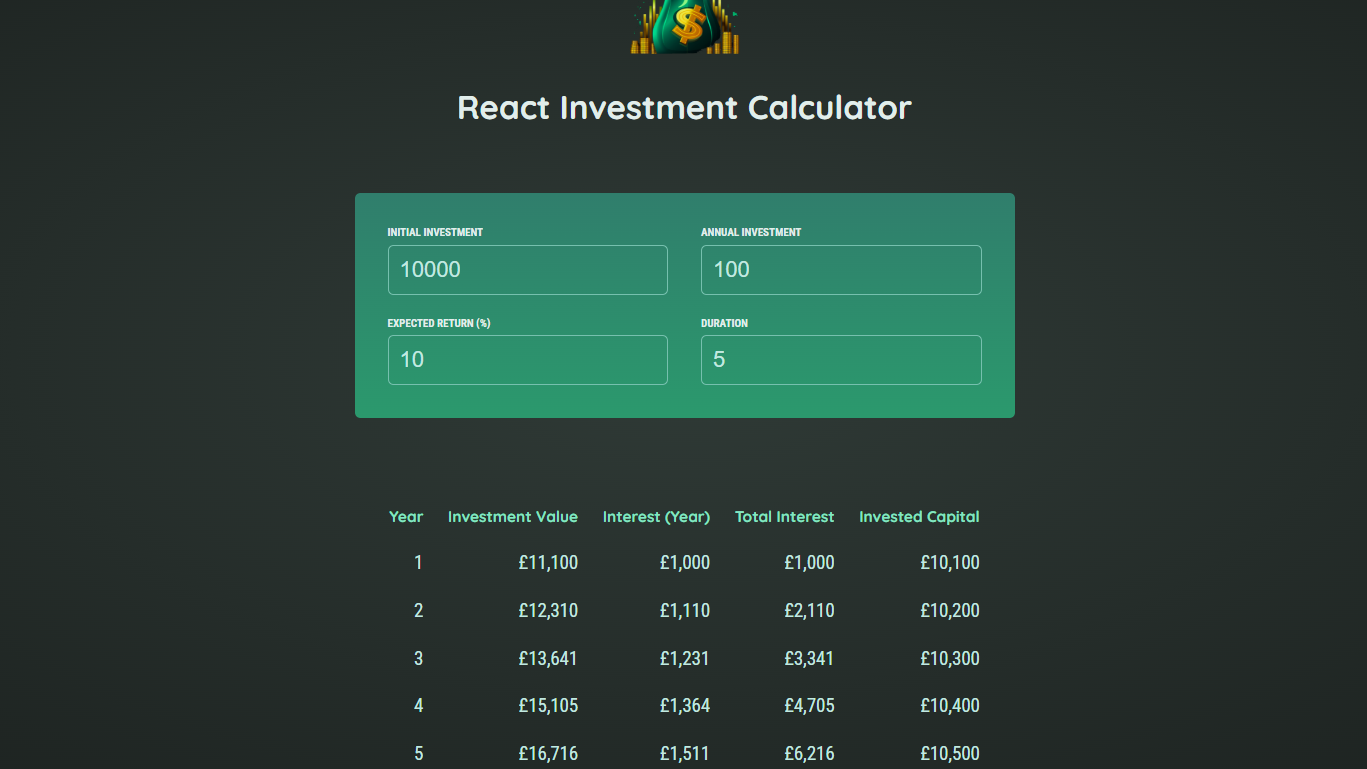The image size is (1367, 769).
Task: Click the £3,341 total interest cell
Action: pos(809,659)
